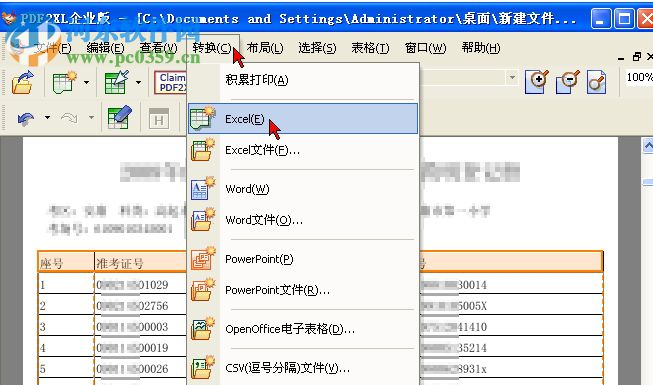Click the cell ending in 30014

point(511,285)
